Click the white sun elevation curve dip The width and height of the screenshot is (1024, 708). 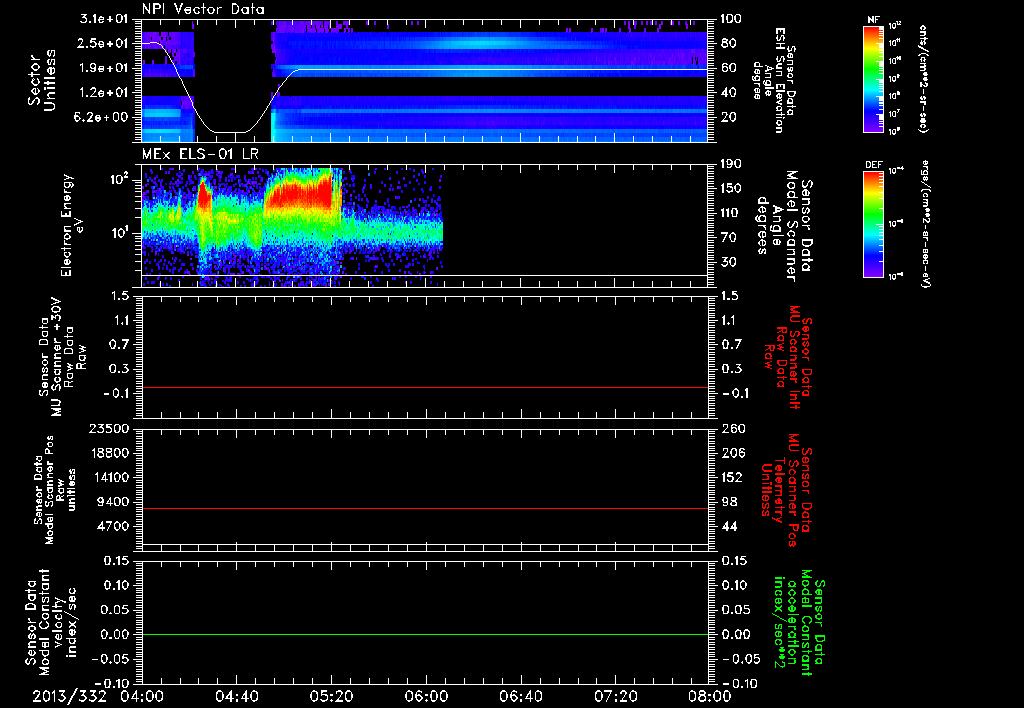(x=232, y=132)
